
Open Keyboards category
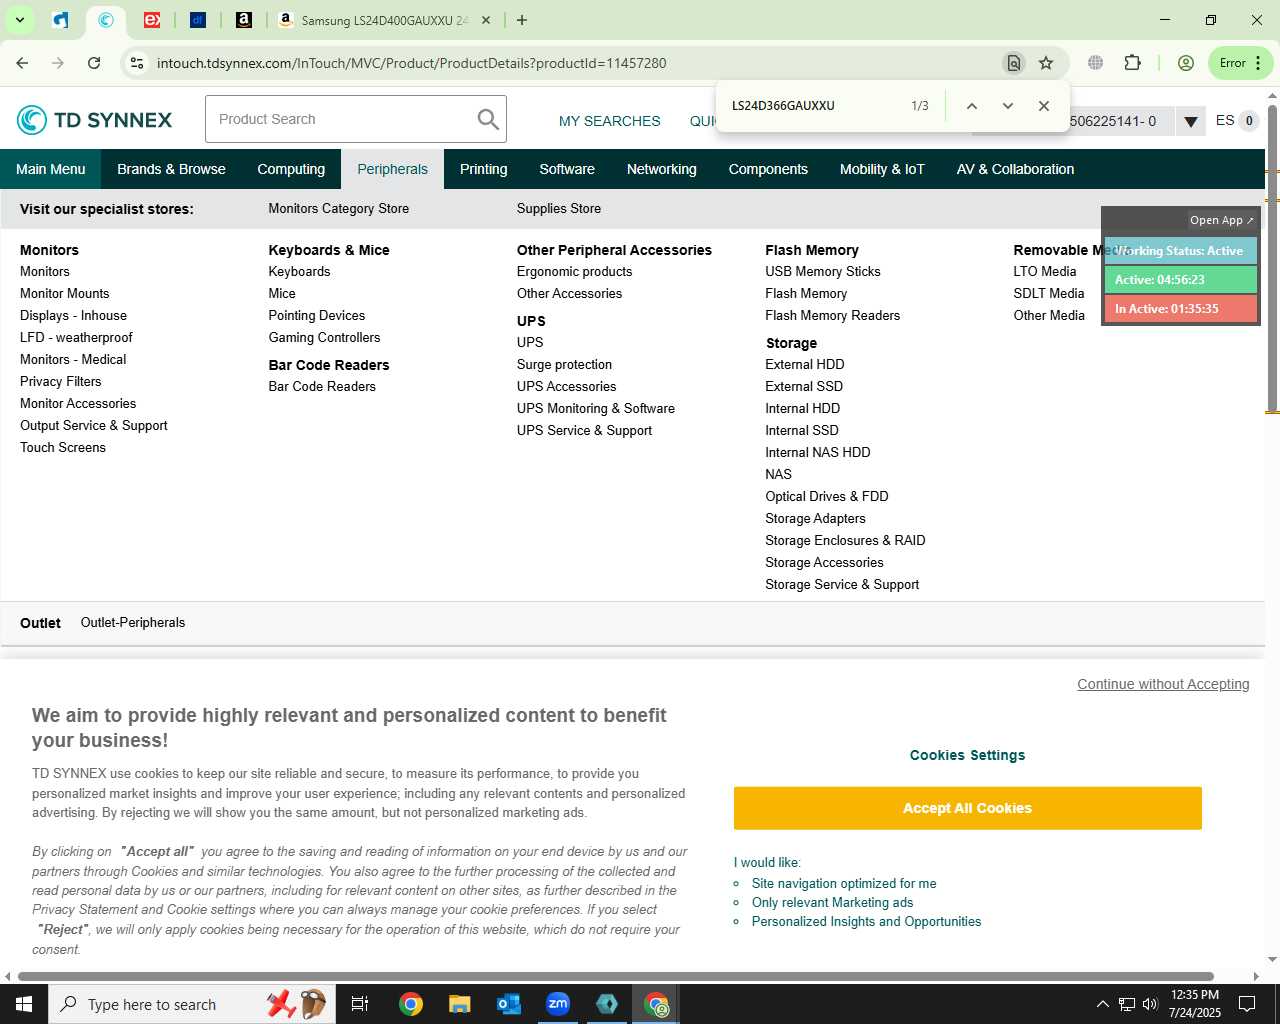coord(299,272)
